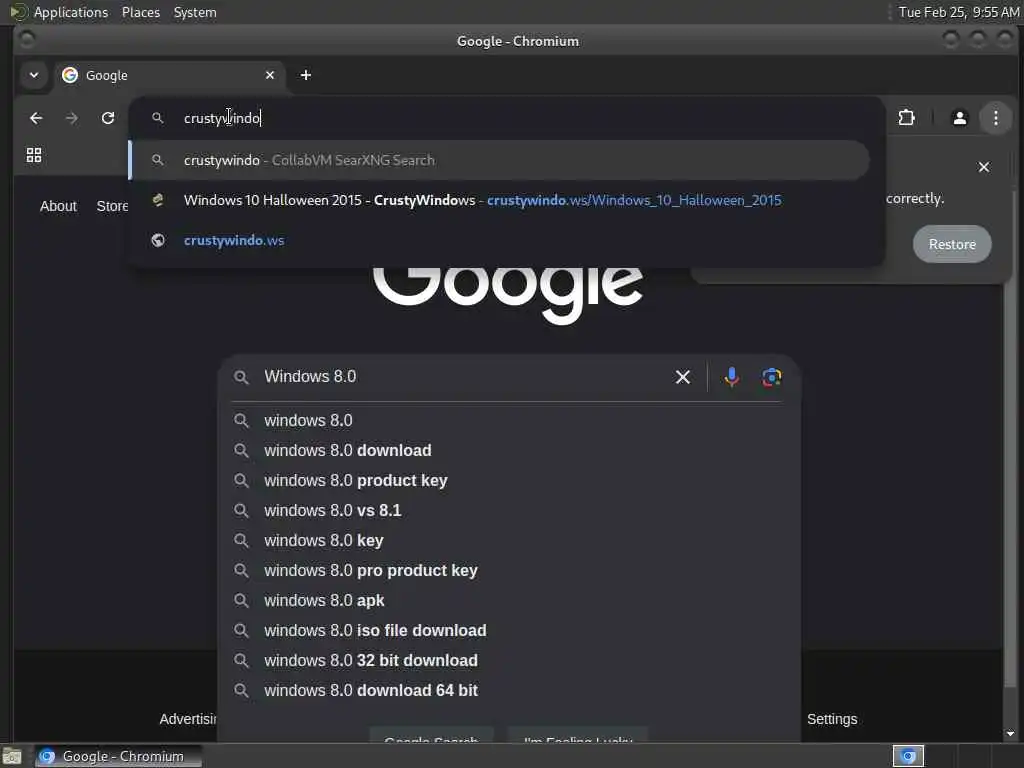Search by image with camera lens icon
Image resolution: width=1024 pixels, height=768 pixels.
[771, 377]
